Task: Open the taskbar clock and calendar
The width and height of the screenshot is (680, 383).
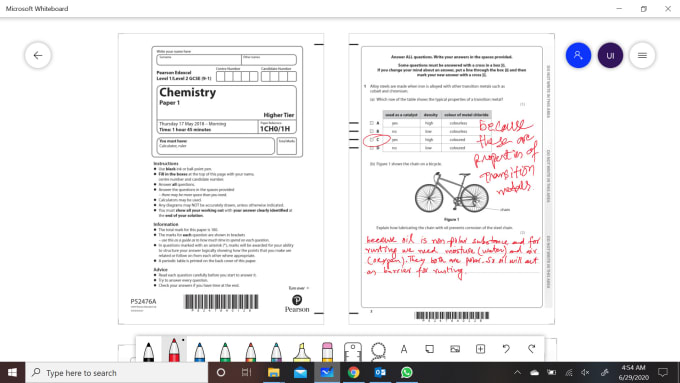Action: pos(634,373)
